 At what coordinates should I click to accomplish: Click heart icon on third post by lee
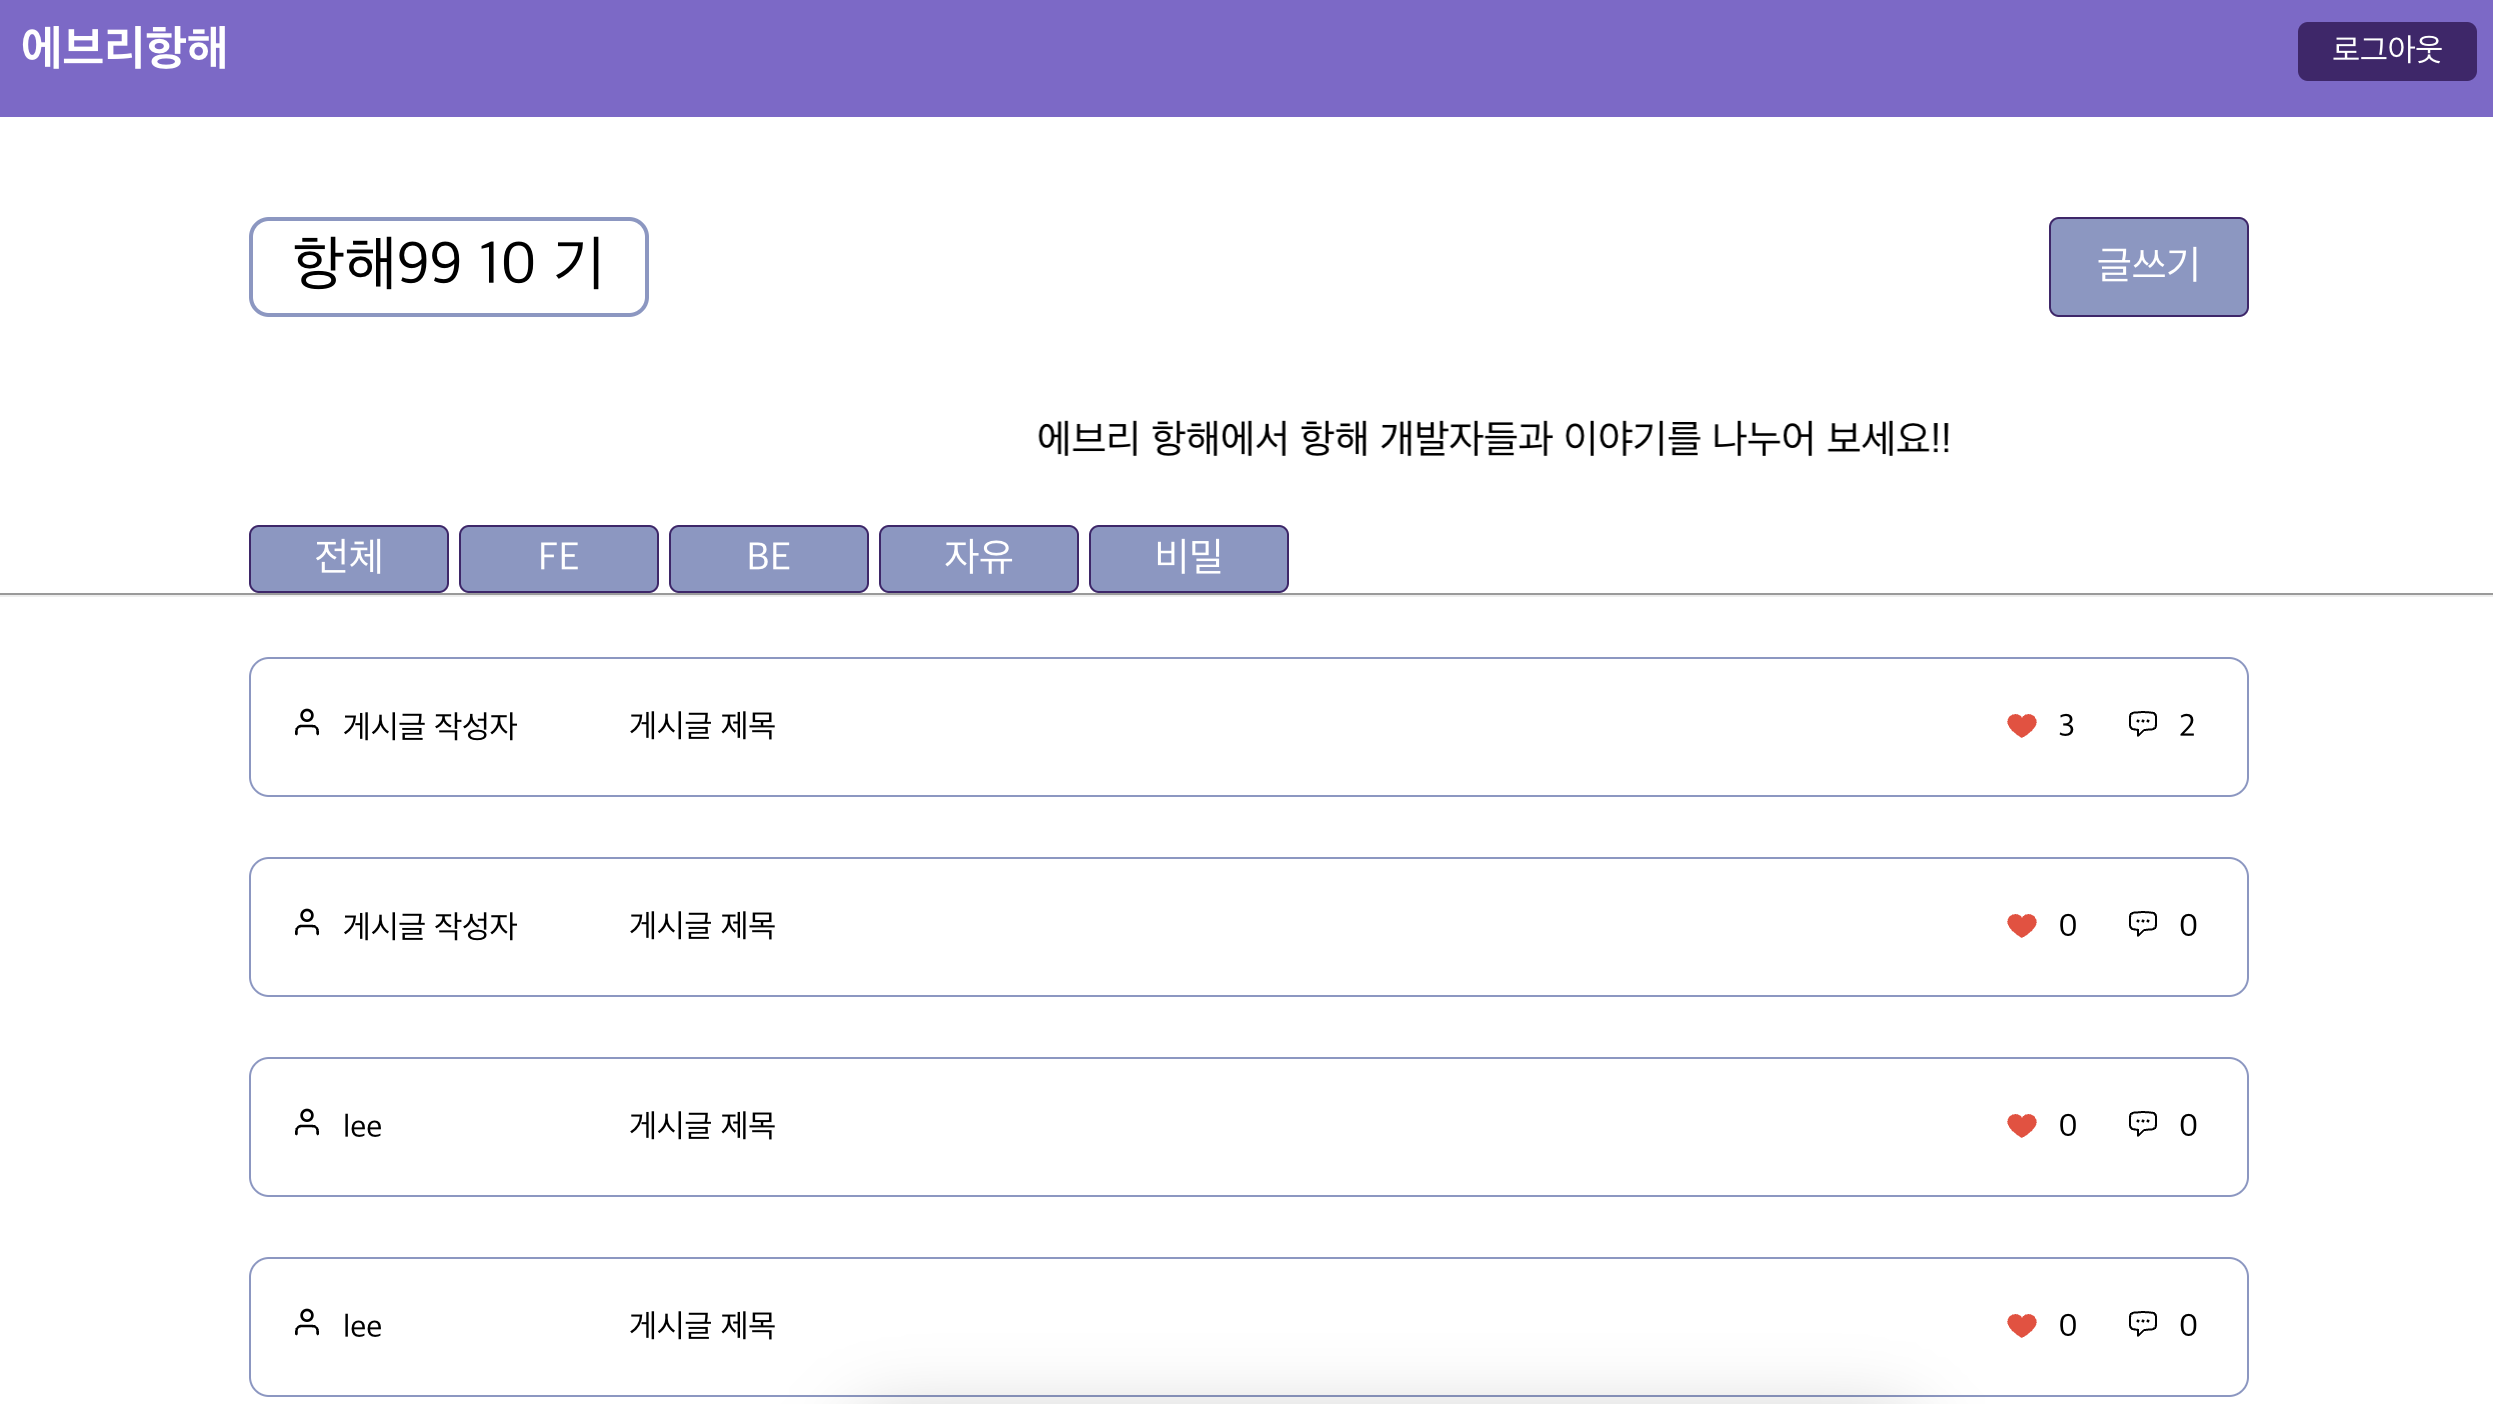click(x=2021, y=1125)
